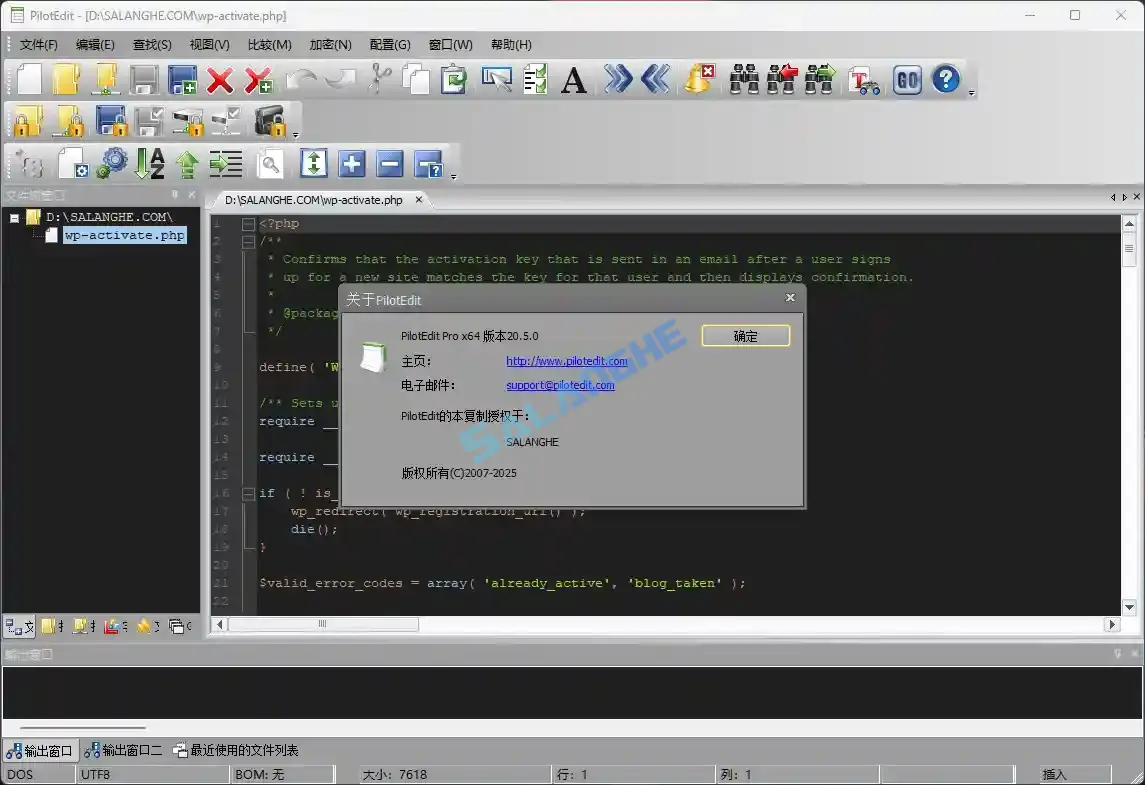Open the Find binoculars tool

745,79
